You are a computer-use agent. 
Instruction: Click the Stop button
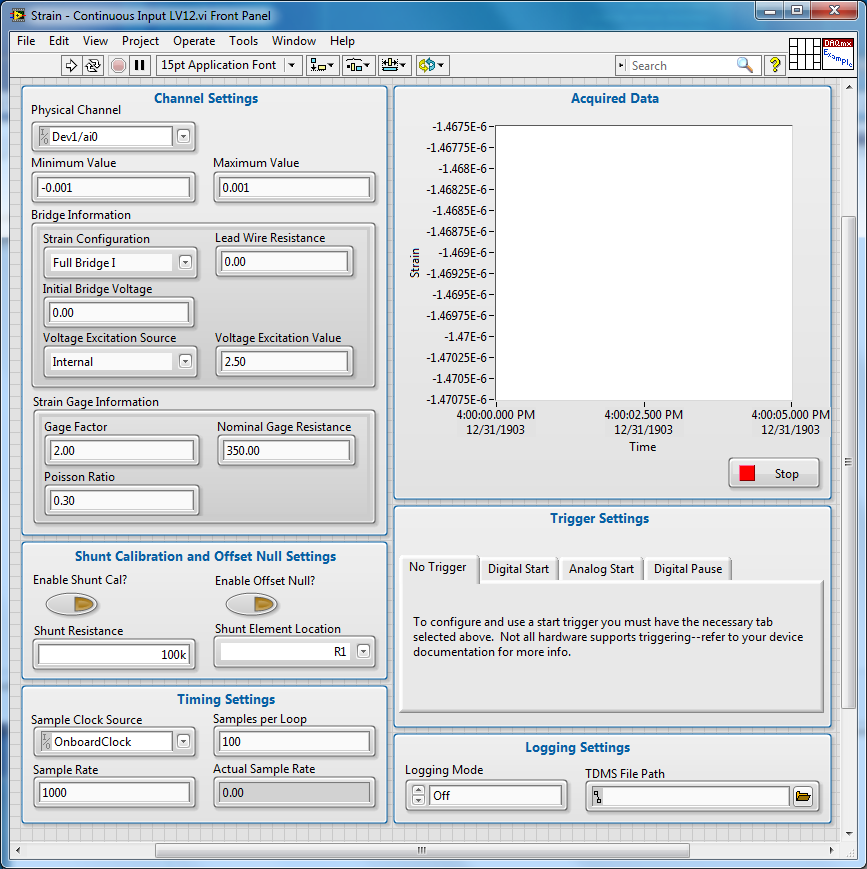[774, 474]
